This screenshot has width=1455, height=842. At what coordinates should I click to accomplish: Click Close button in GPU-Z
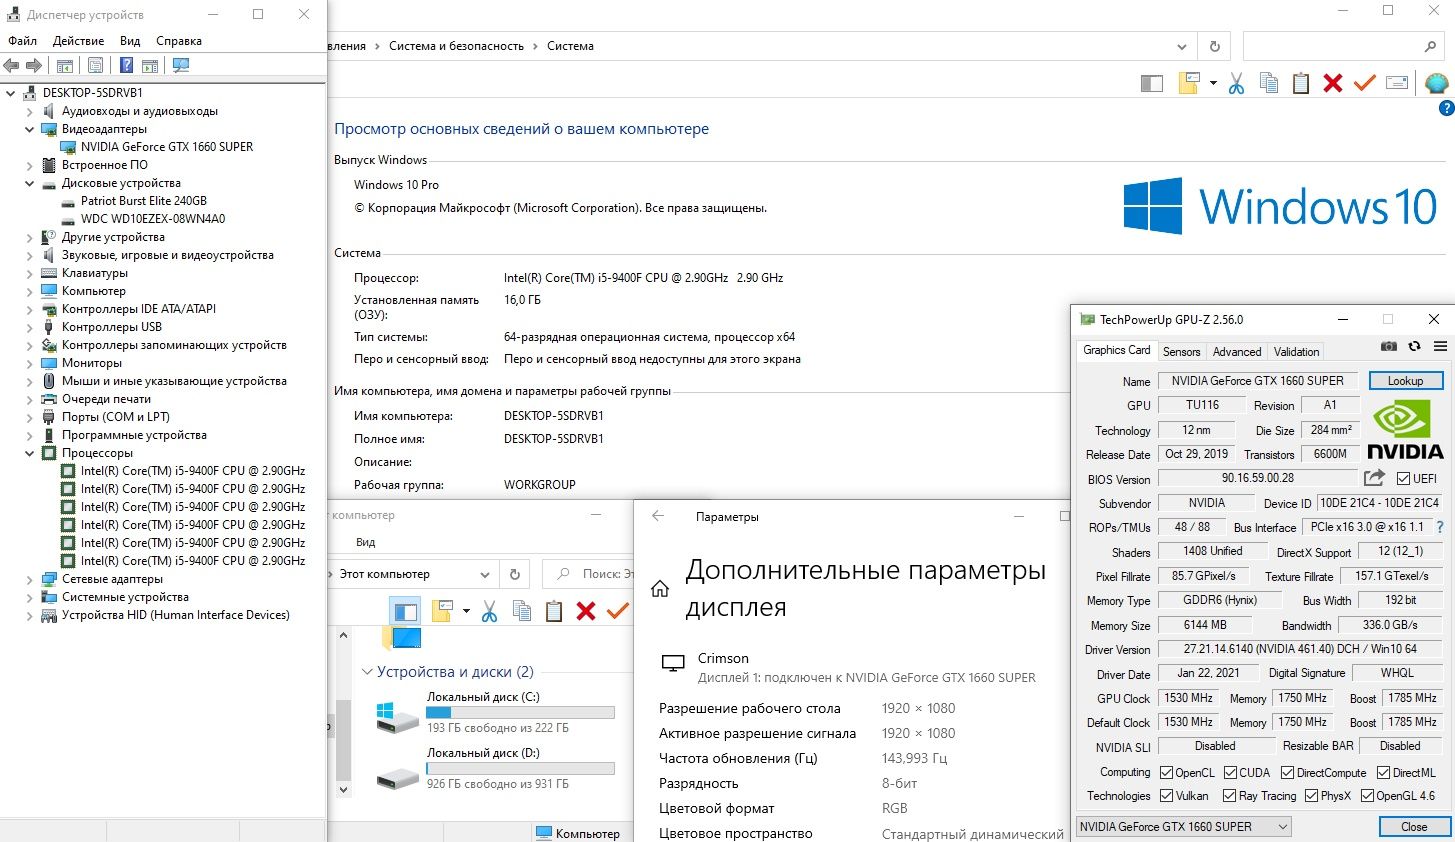[1414, 827]
